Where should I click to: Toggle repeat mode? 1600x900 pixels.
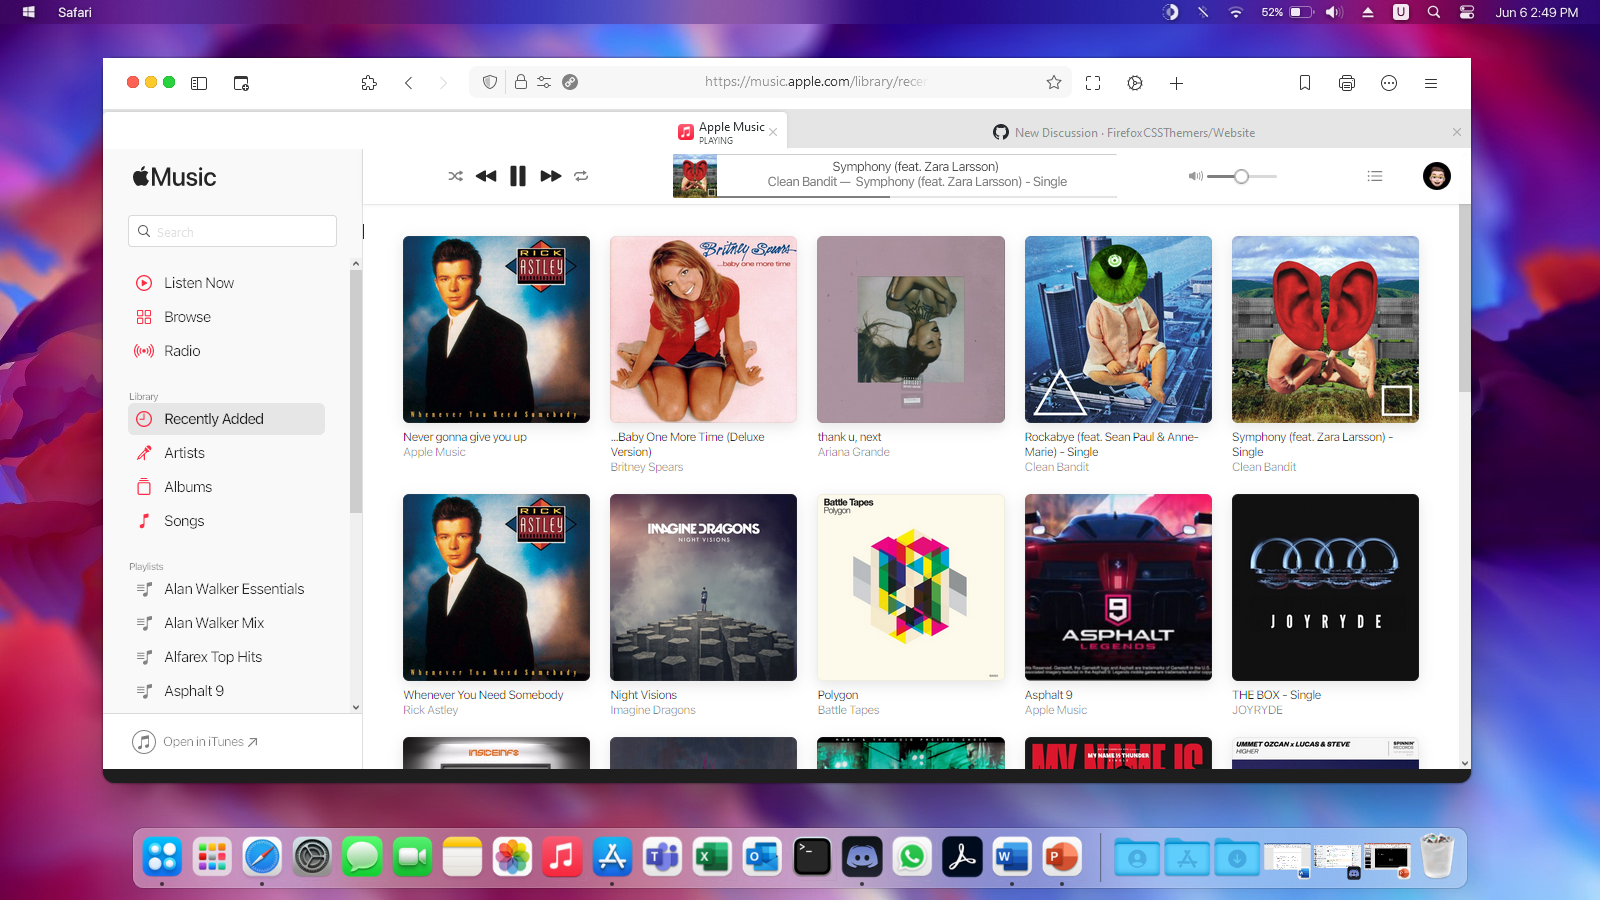pyautogui.click(x=581, y=176)
